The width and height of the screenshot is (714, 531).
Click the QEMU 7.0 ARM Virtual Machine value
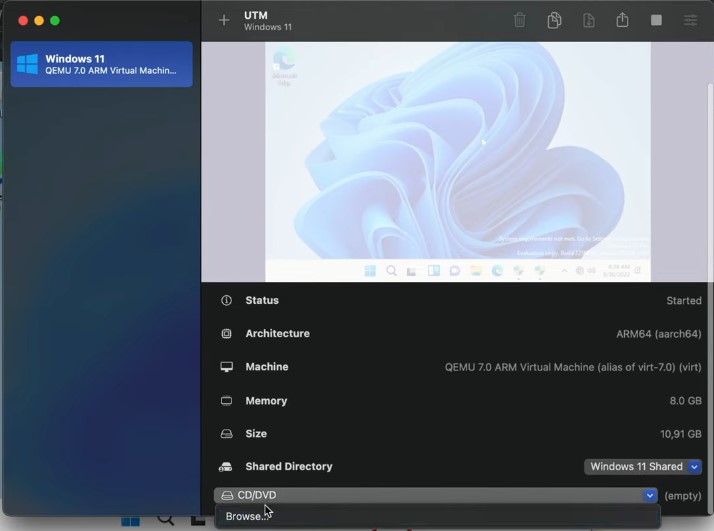pyautogui.click(x=573, y=367)
